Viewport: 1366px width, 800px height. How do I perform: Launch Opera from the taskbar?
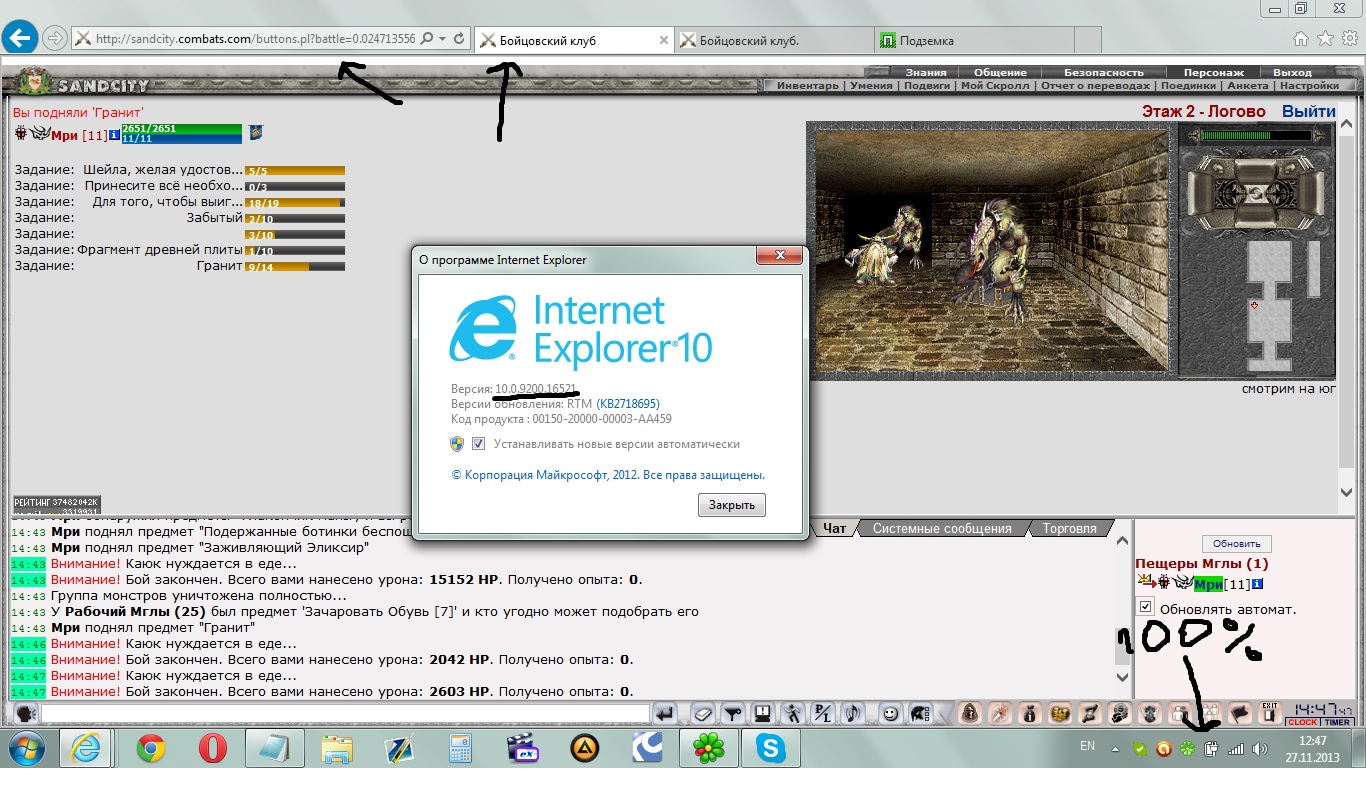click(212, 748)
